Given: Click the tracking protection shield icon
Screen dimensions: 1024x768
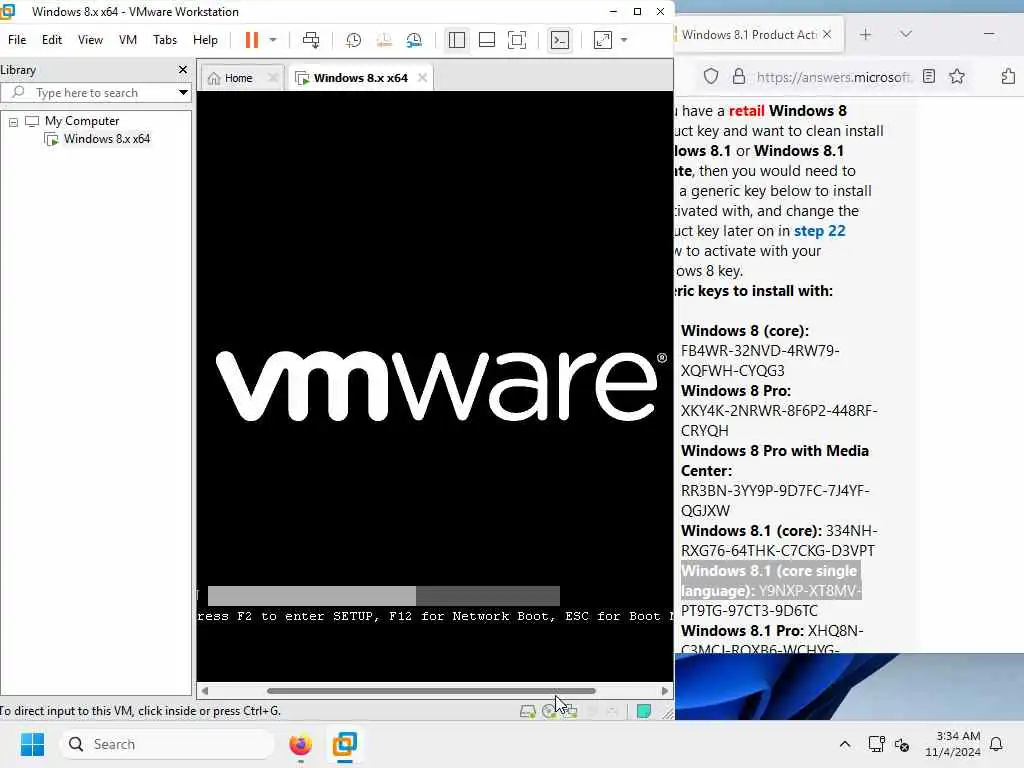Looking at the screenshot, I should [711, 76].
